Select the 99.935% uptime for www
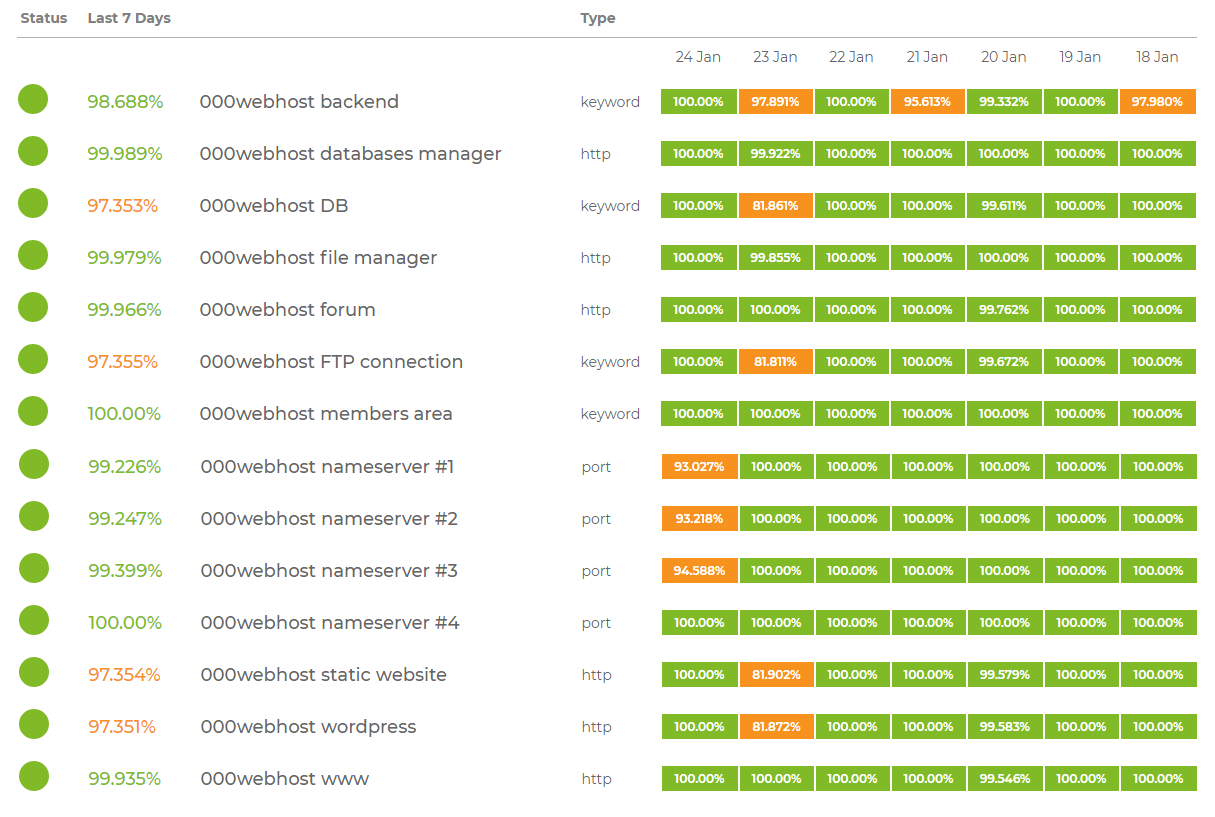Viewport: 1215px width, 817px height. coord(124,779)
